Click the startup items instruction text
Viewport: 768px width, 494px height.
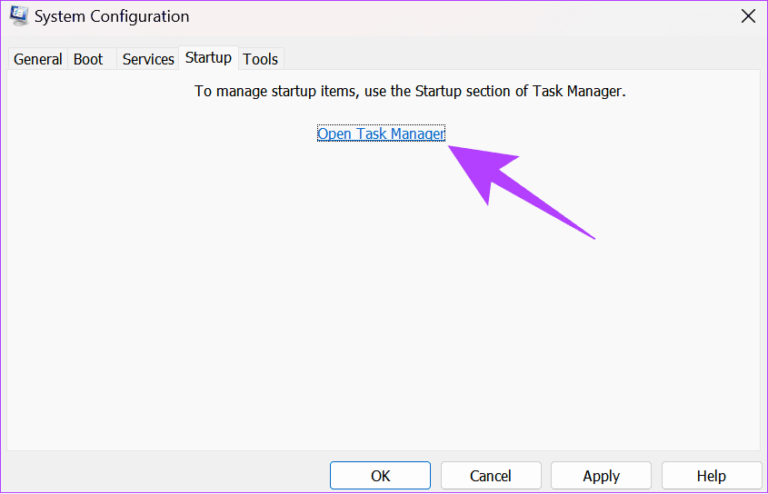click(x=409, y=91)
